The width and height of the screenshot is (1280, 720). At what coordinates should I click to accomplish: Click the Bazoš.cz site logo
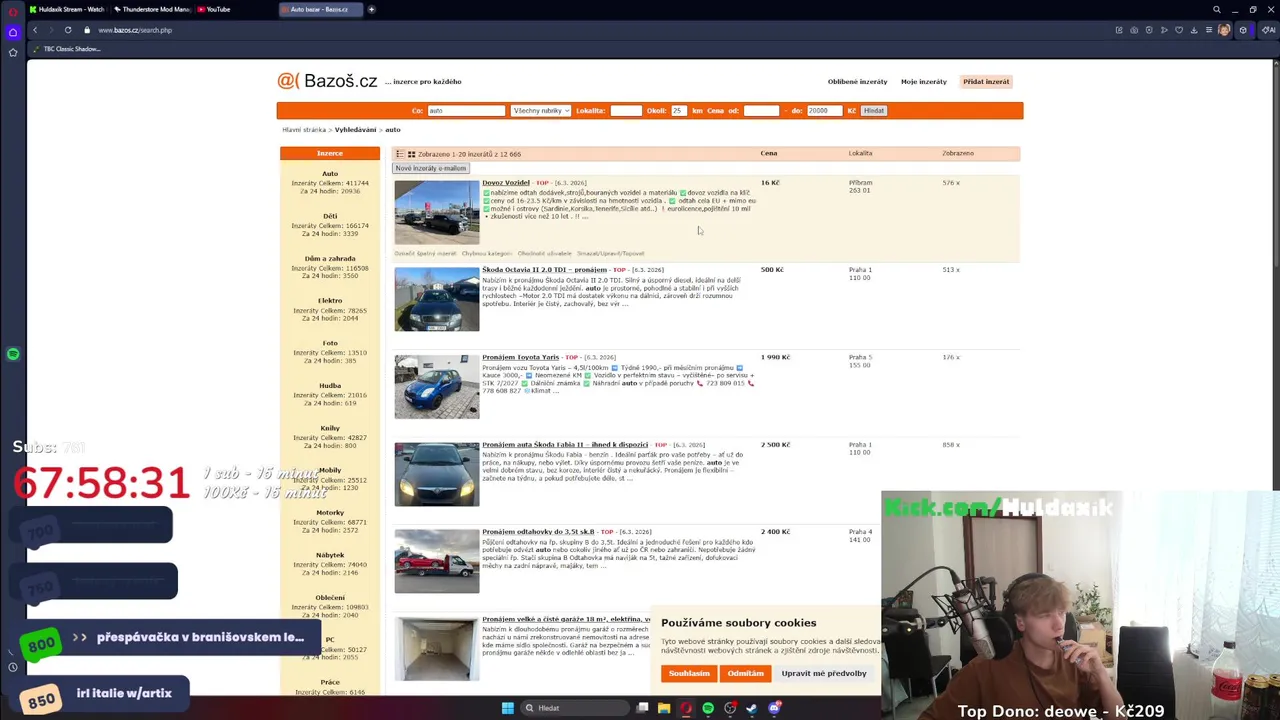point(327,81)
